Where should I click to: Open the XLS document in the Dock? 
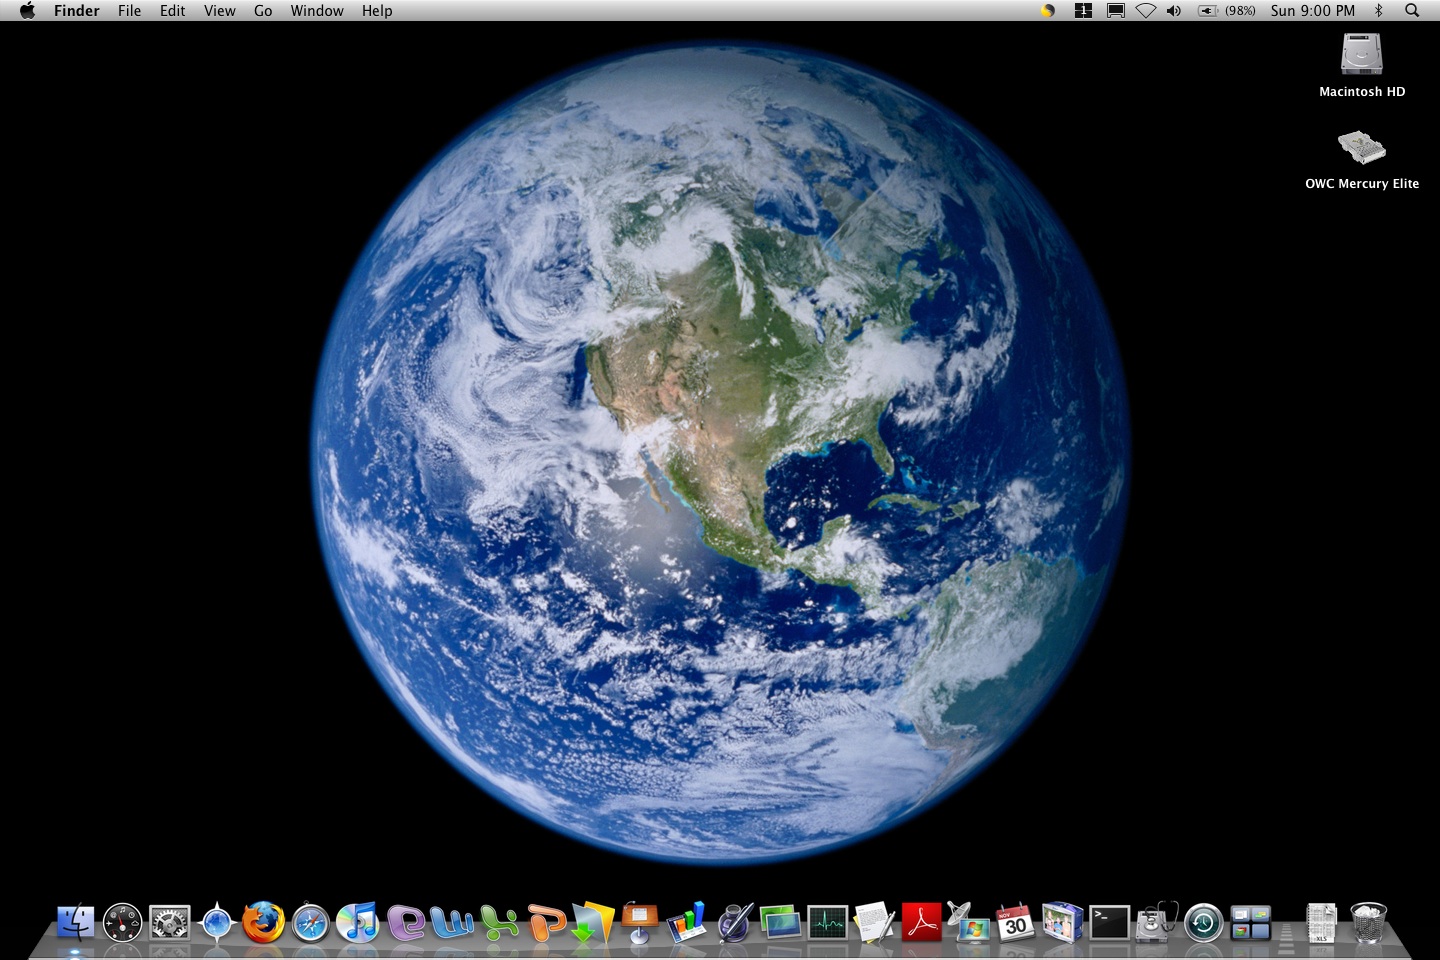(1322, 922)
